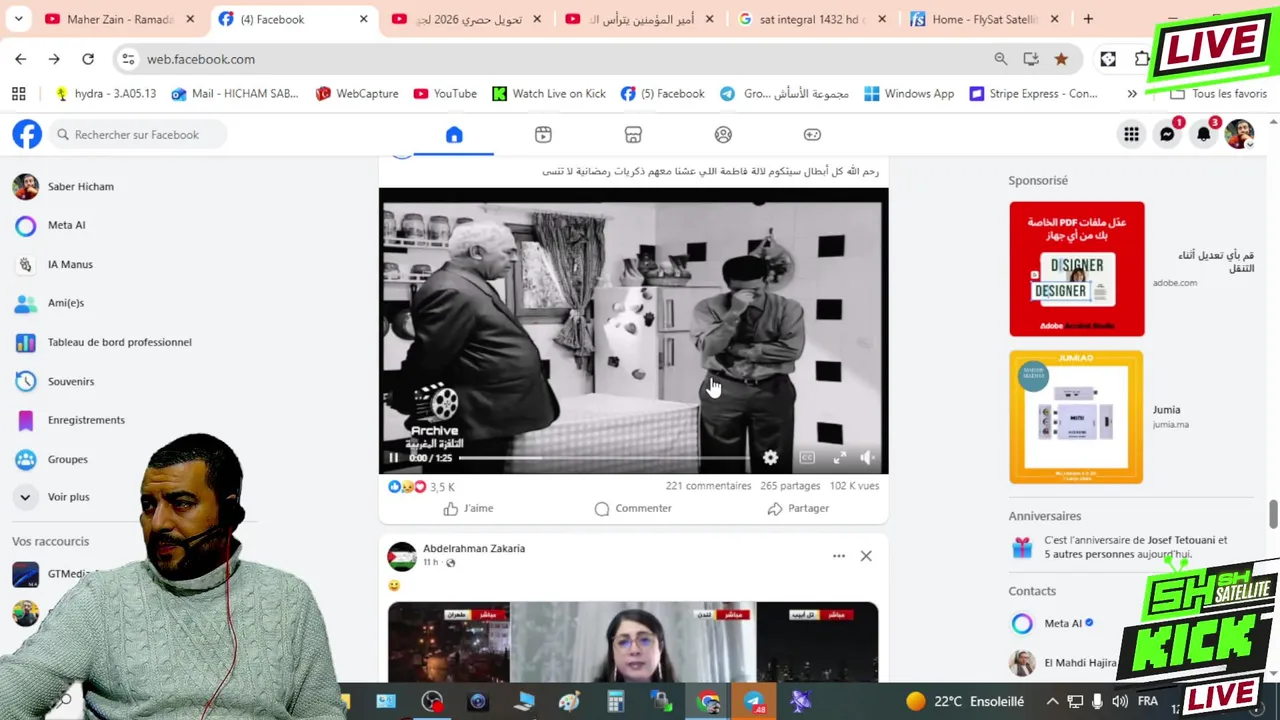This screenshot has width=1280, height=720.
Task: Click Partager on the video post
Action: pos(798,508)
